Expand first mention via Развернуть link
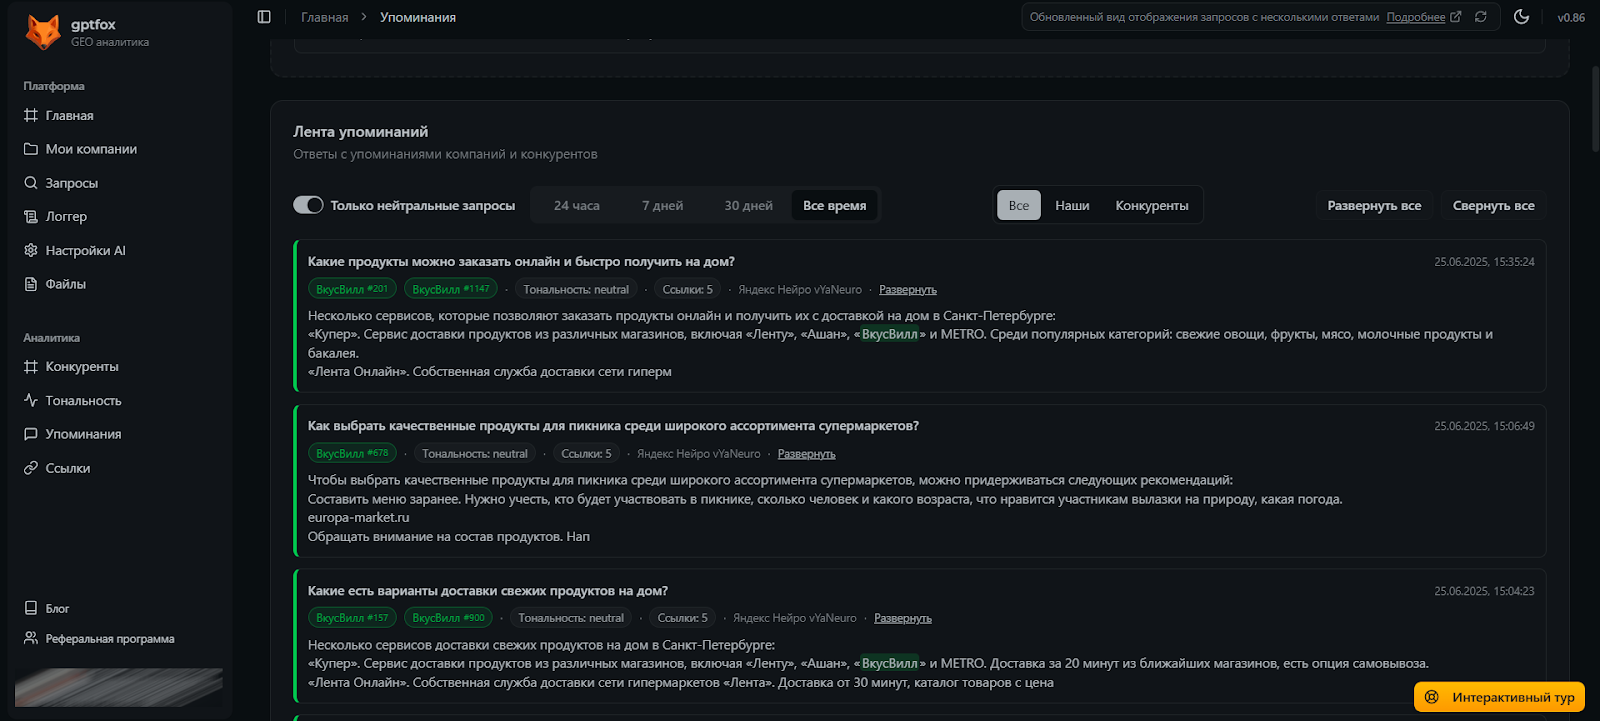Image resolution: width=1600 pixels, height=721 pixels. 907,290
